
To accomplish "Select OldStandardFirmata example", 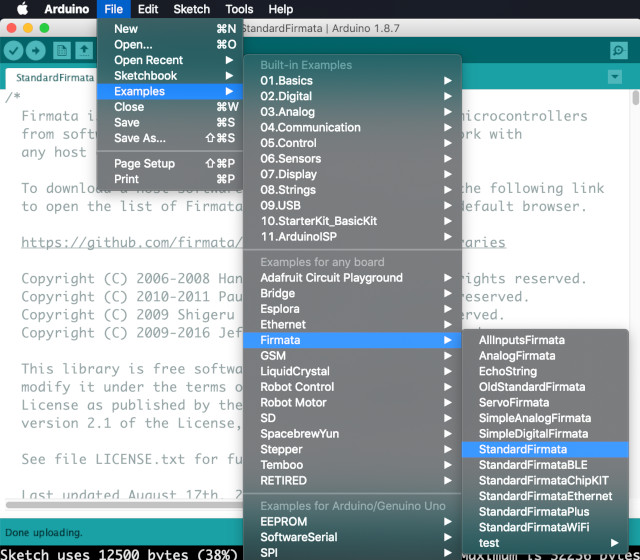I will 545,387.
